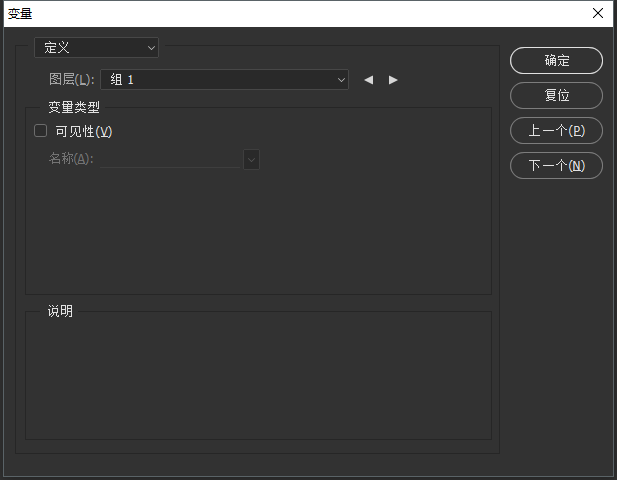The width and height of the screenshot is (617, 480).
Task: Click the 名称(A) name input field
Action: pyautogui.click(x=170, y=159)
